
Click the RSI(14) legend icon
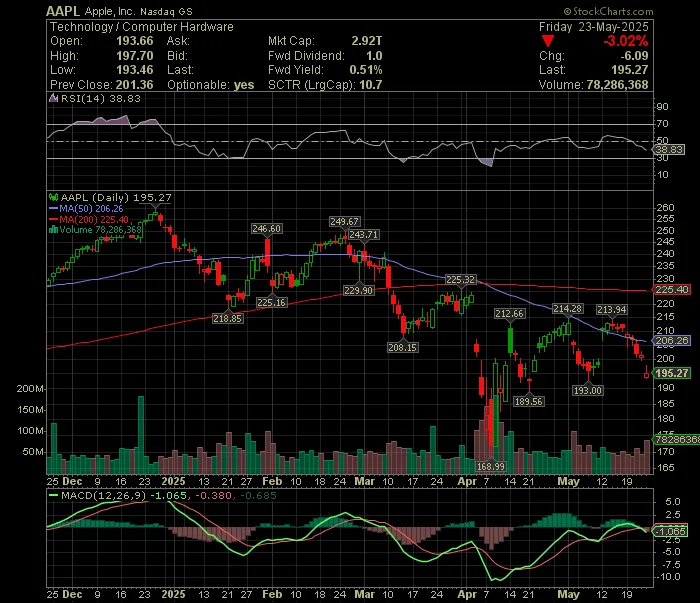tap(53, 98)
